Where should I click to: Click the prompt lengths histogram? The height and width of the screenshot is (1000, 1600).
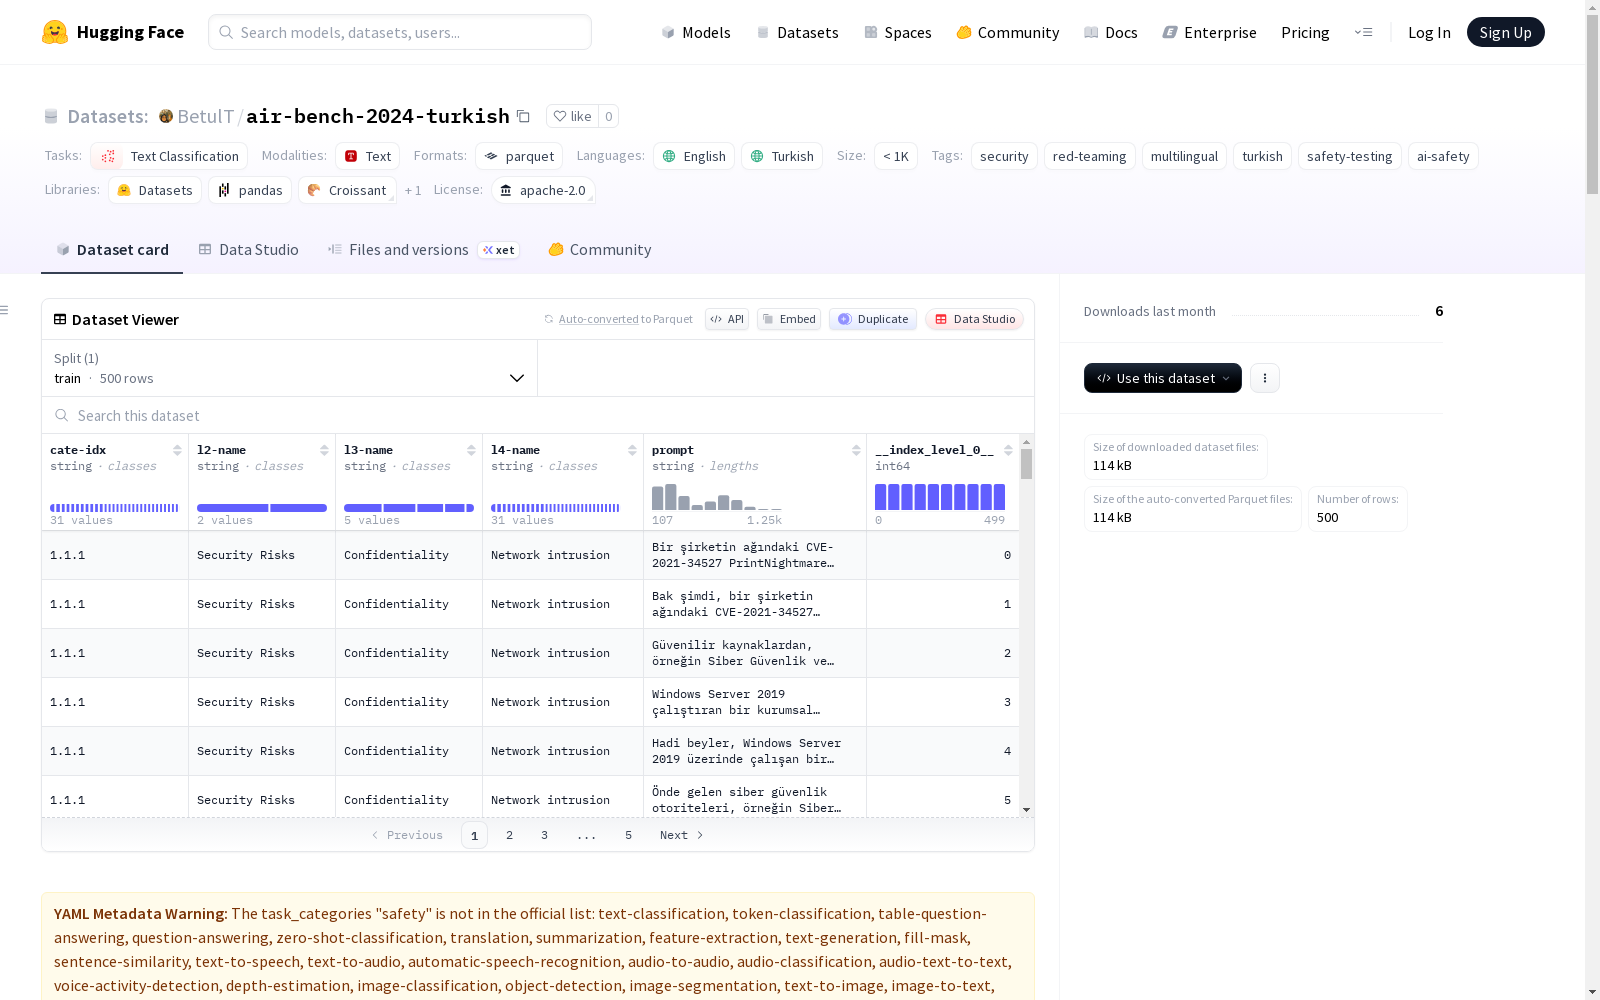[717, 497]
